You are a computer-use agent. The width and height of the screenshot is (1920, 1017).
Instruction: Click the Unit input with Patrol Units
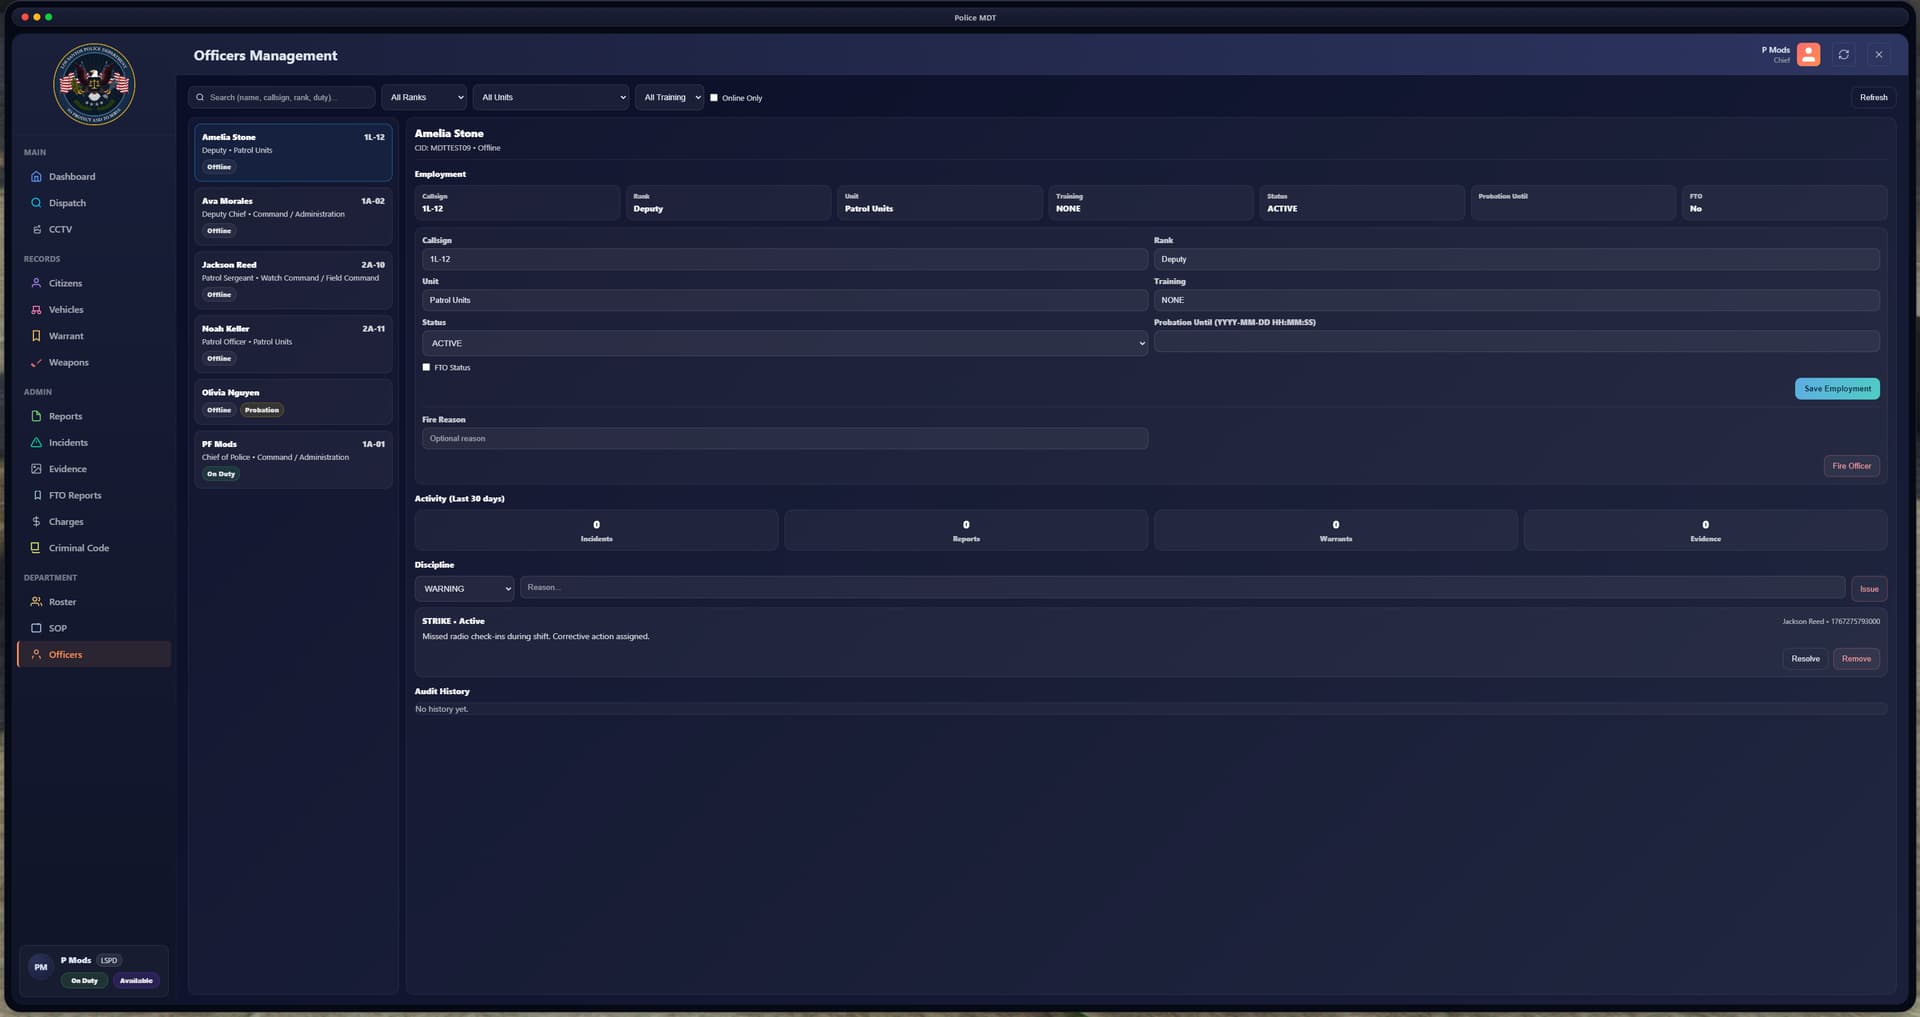[785, 300]
